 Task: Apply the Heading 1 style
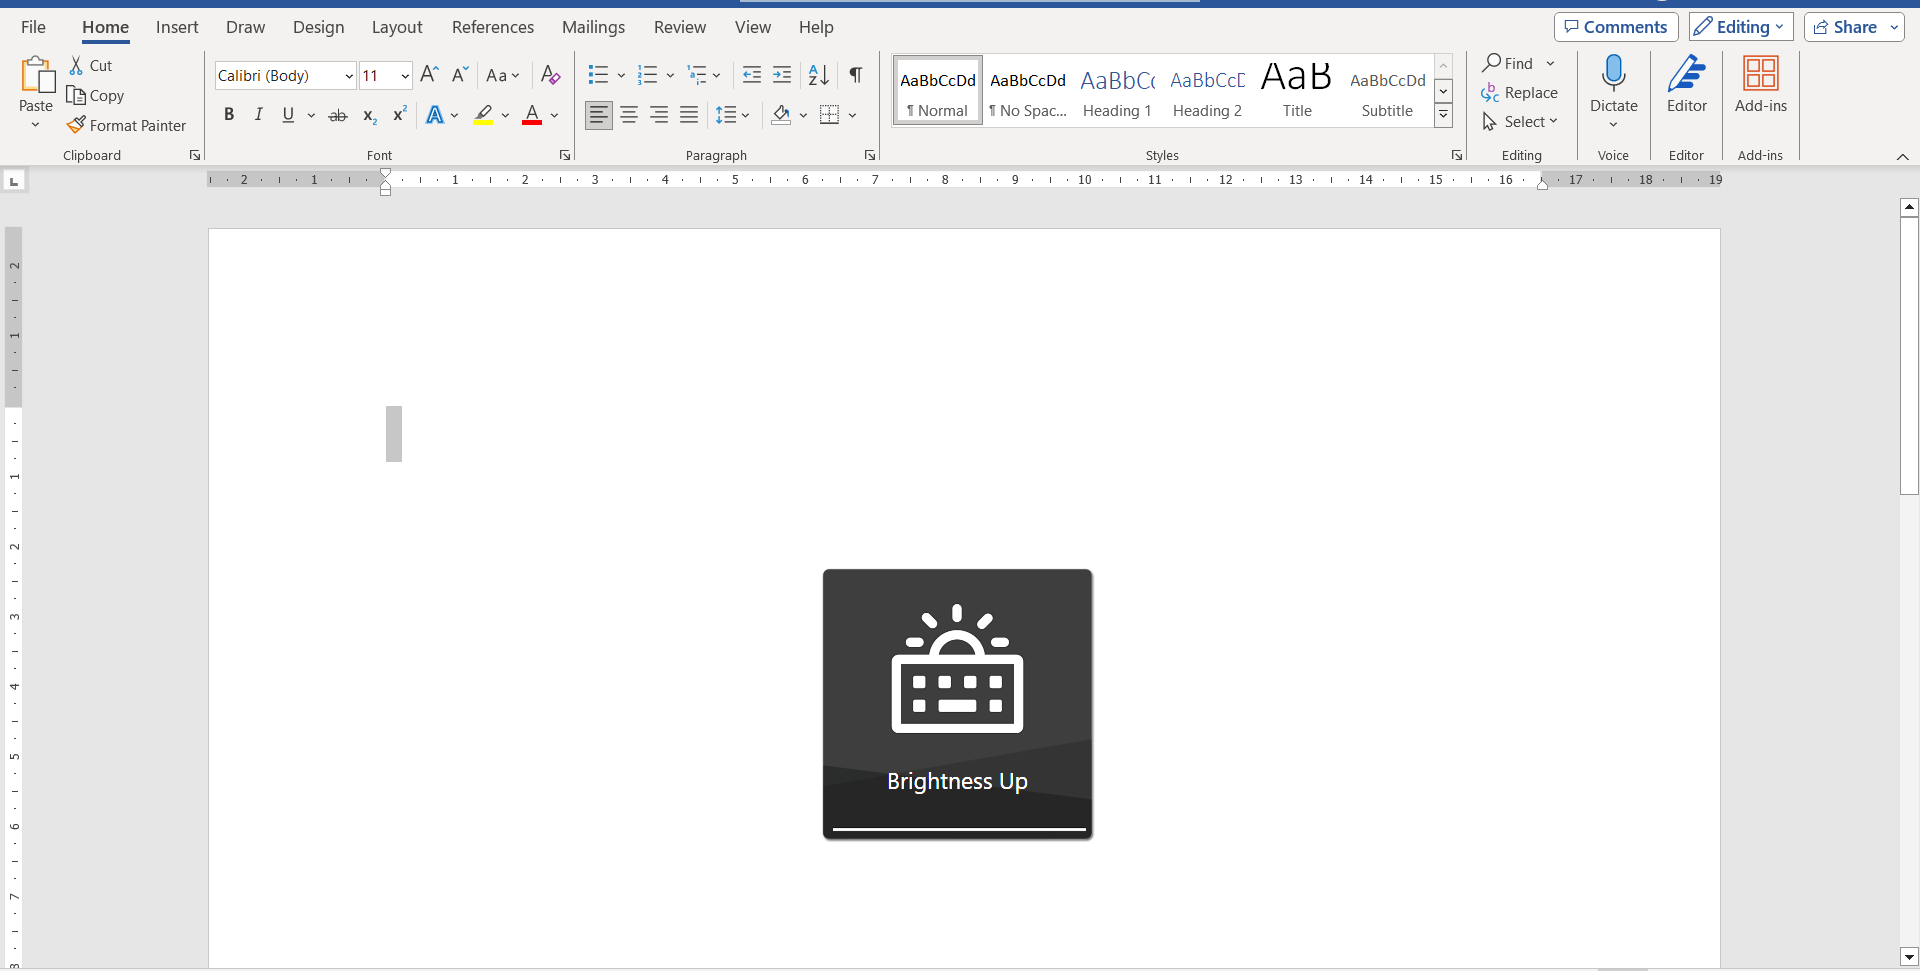coord(1117,91)
